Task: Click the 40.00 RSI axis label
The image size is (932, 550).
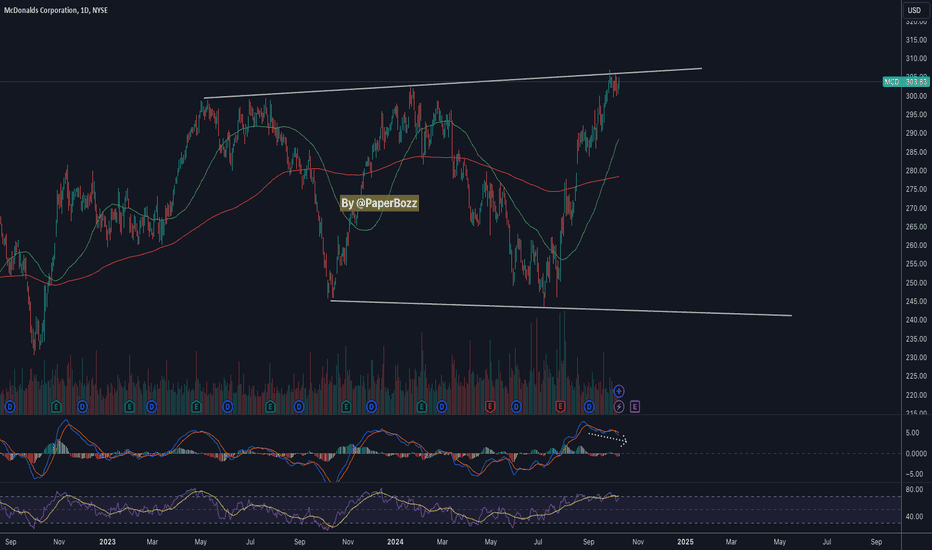Action: click(914, 517)
